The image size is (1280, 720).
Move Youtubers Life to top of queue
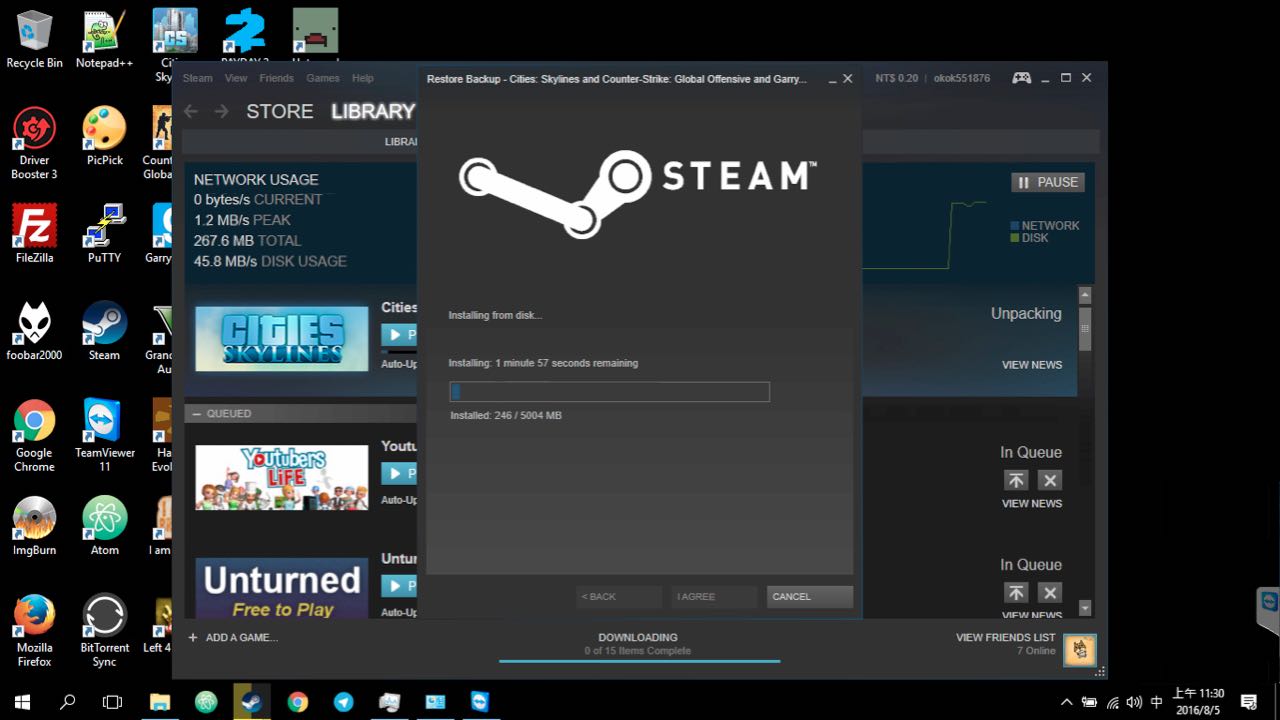[1016, 480]
